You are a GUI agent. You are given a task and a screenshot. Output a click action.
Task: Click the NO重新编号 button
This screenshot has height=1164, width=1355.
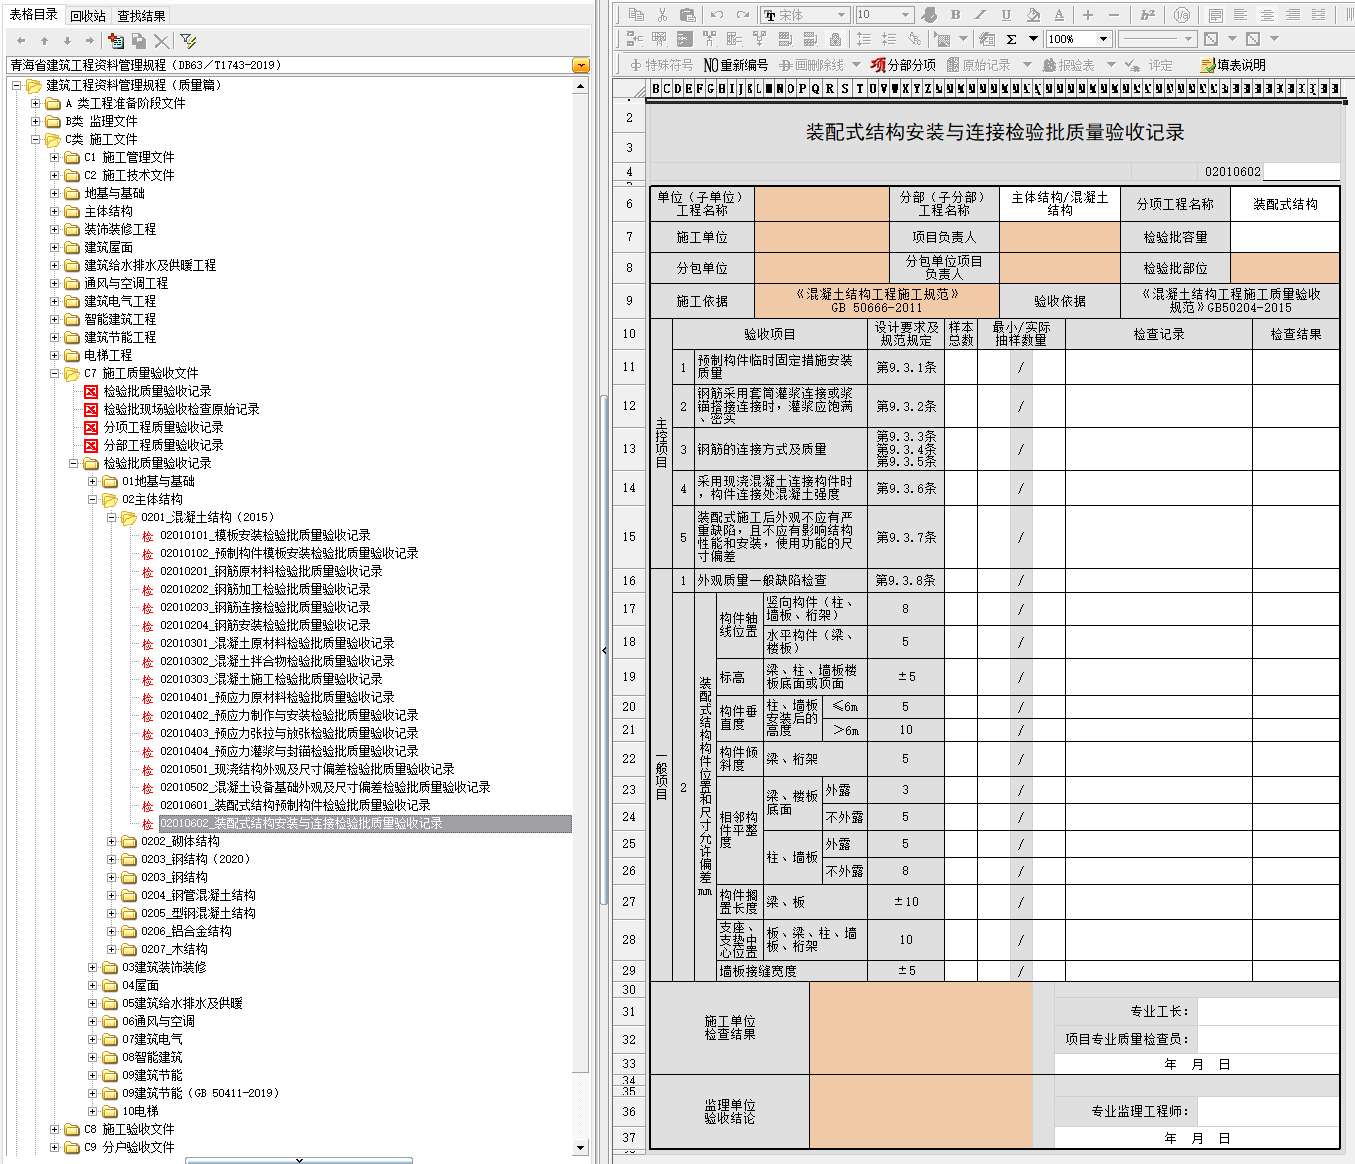pos(735,65)
